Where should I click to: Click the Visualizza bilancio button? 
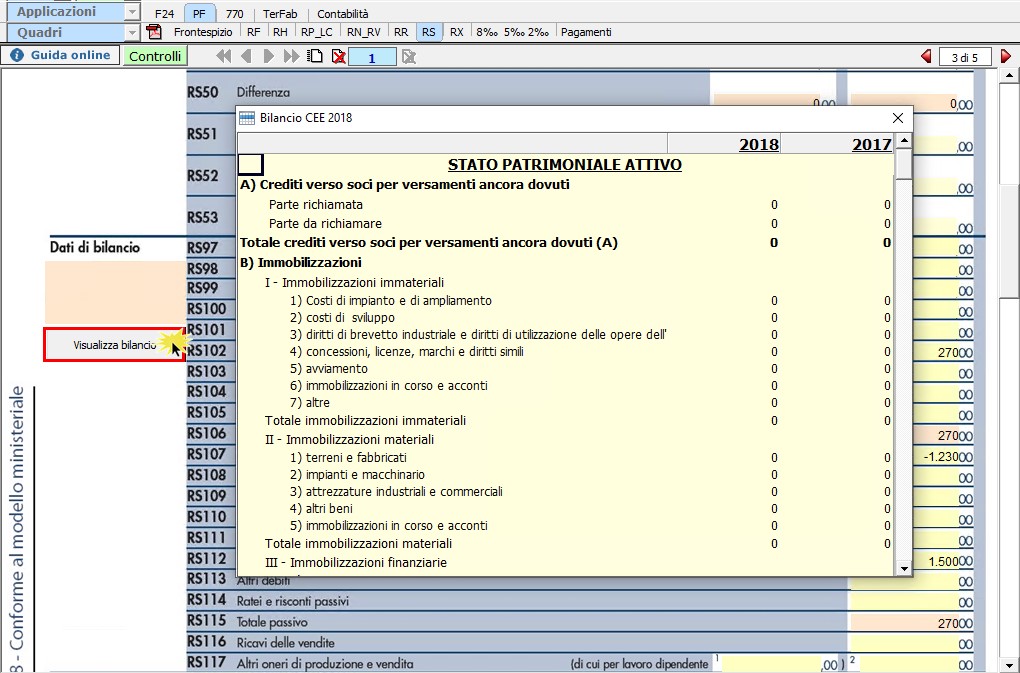114,345
